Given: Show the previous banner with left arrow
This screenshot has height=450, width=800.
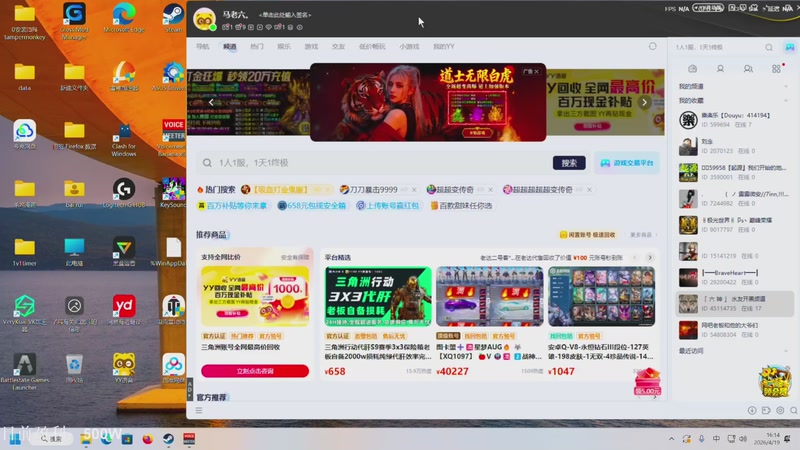Looking at the screenshot, I should click(211, 102).
